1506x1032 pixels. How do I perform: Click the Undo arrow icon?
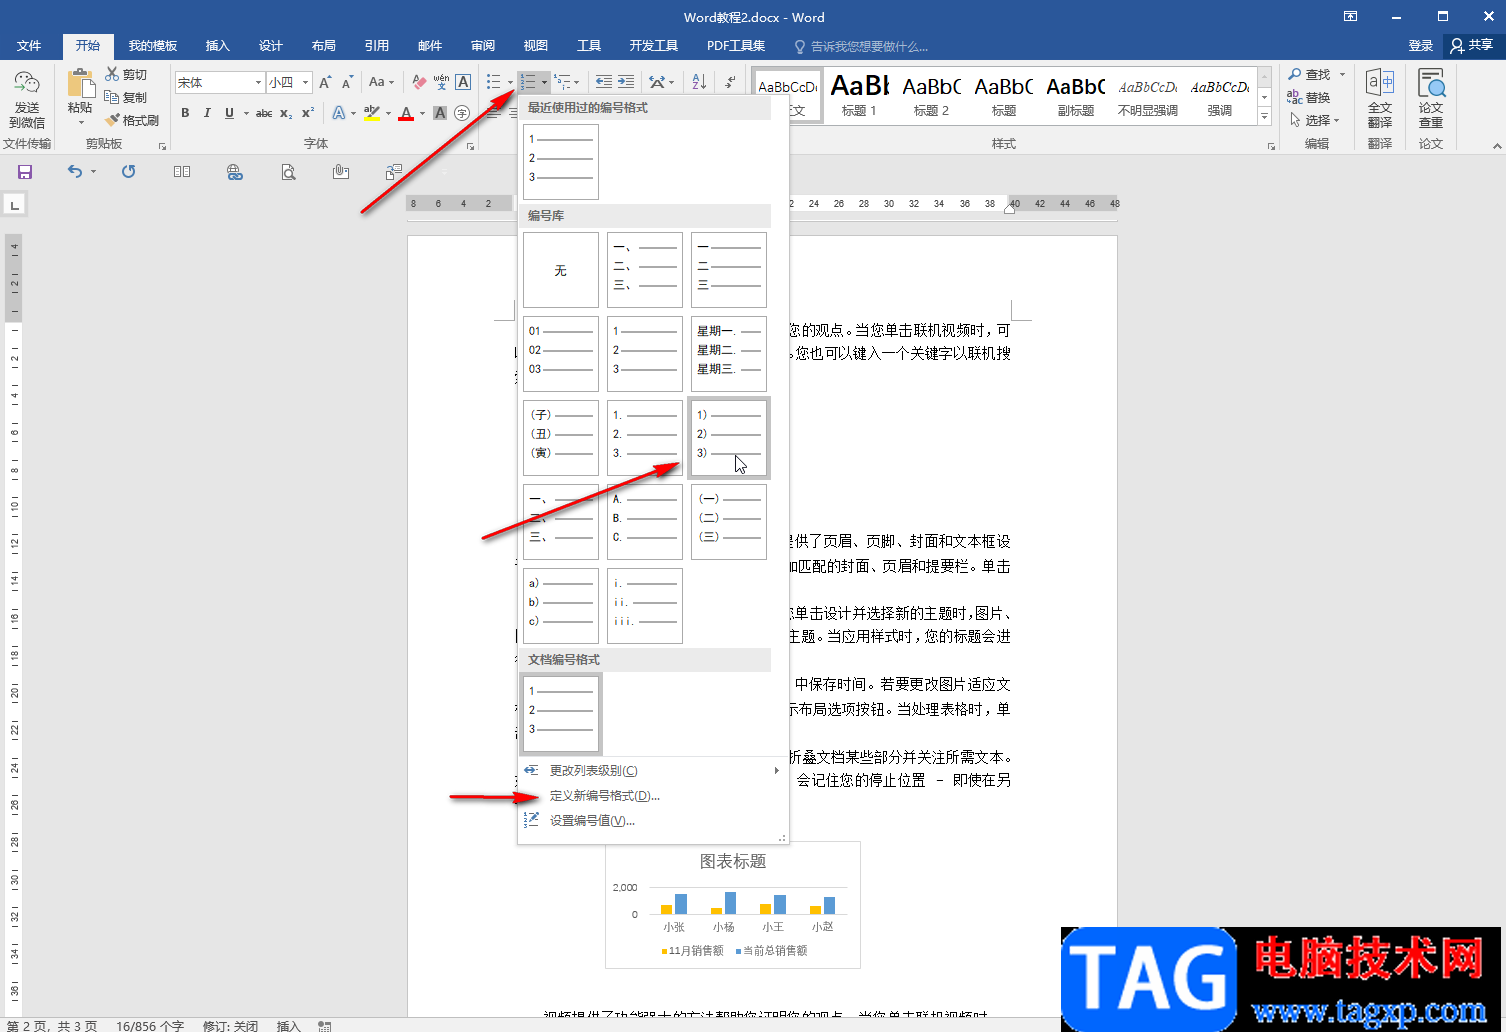[75, 172]
